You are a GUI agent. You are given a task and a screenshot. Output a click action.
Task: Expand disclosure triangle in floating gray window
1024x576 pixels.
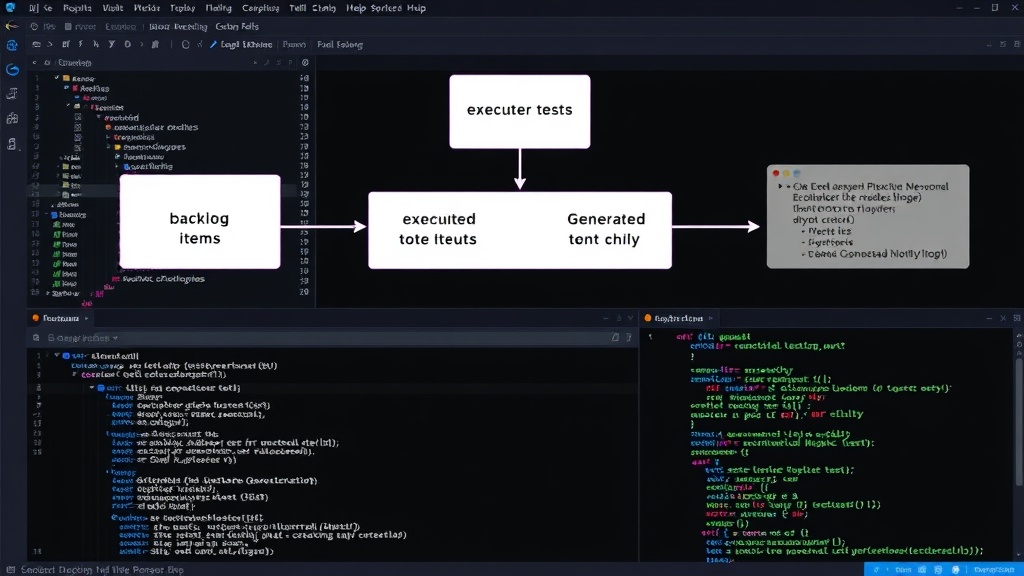tap(780, 187)
